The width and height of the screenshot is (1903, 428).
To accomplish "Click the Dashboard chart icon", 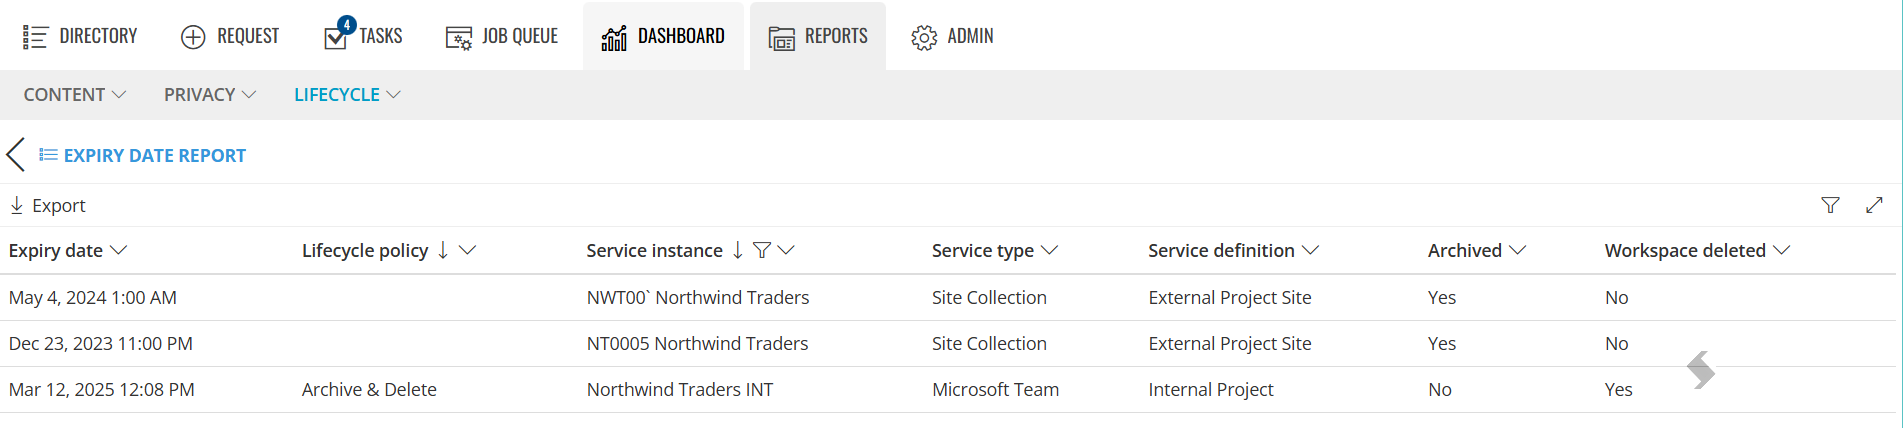I will point(614,38).
